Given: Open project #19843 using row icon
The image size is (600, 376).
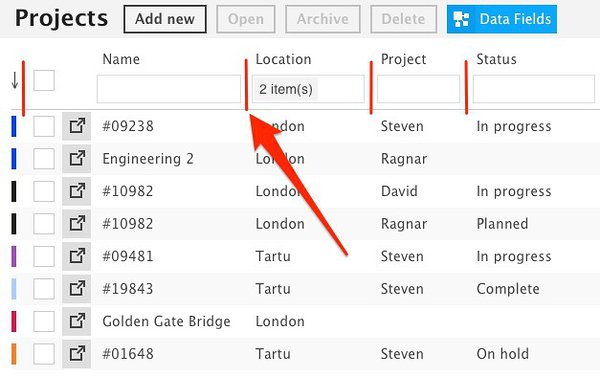Looking at the screenshot, I should 77,288.
